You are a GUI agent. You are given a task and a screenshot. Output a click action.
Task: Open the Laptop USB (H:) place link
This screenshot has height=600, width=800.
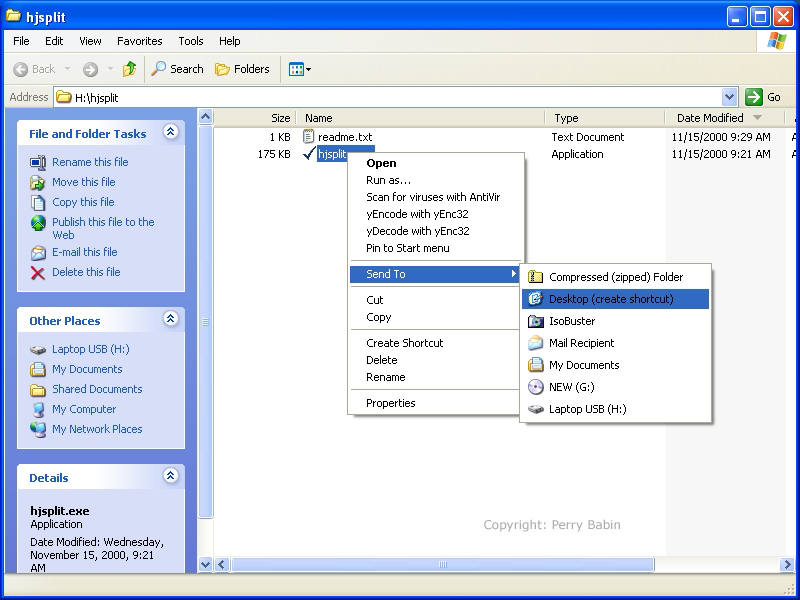click(x=91, y=349)
